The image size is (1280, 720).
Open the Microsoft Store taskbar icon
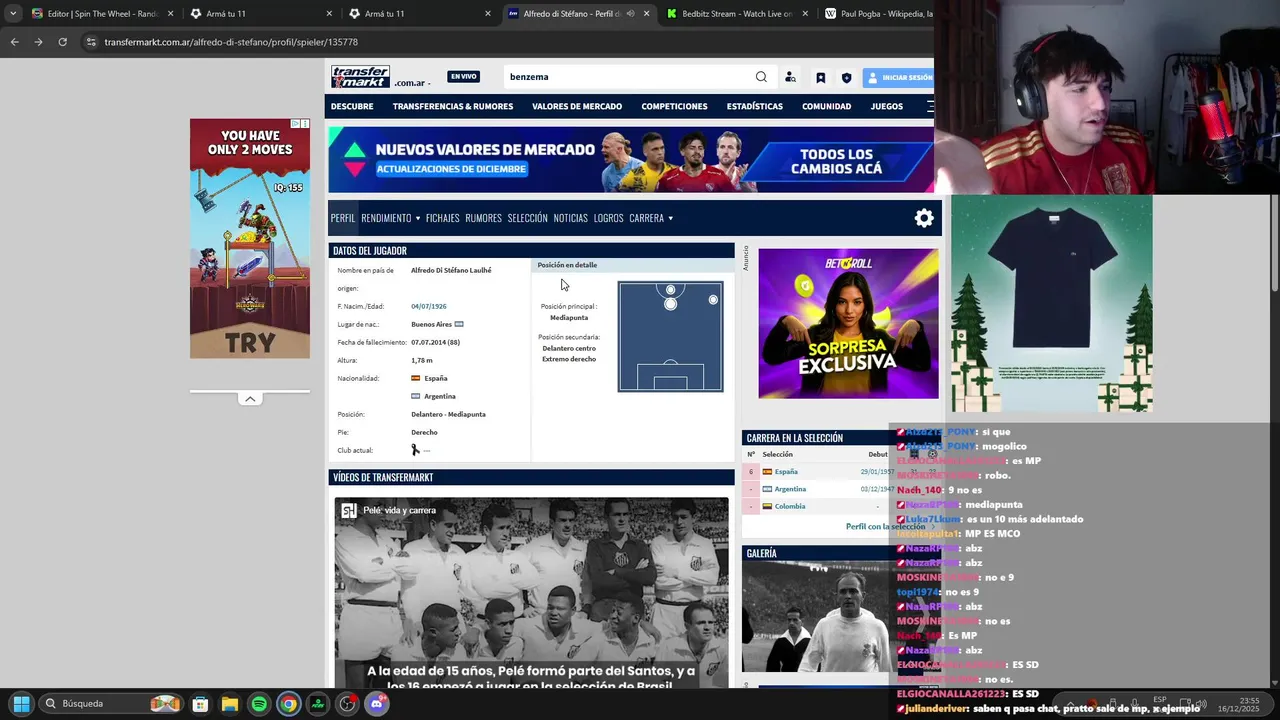200,704
